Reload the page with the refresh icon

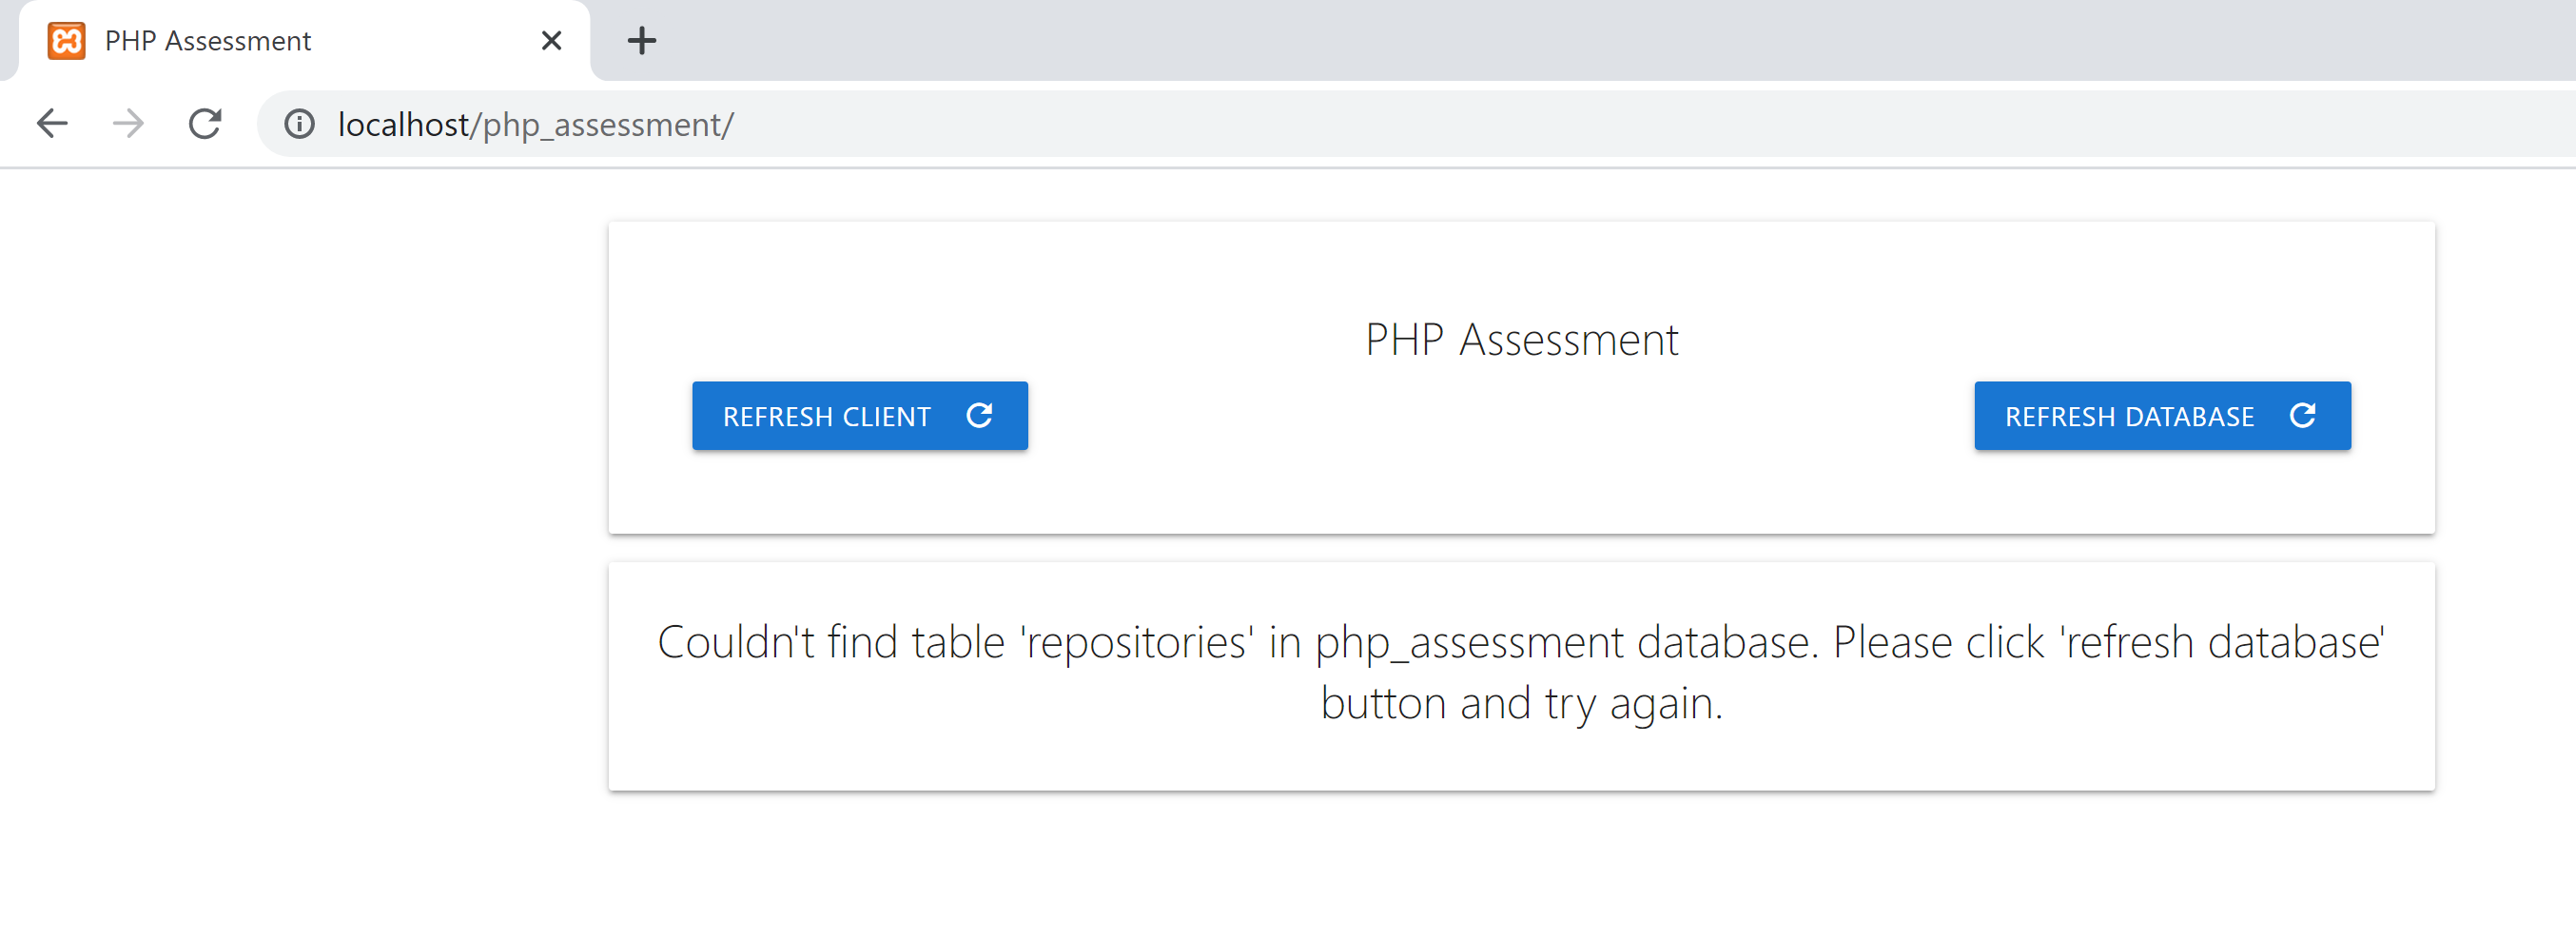click(204, 123)
